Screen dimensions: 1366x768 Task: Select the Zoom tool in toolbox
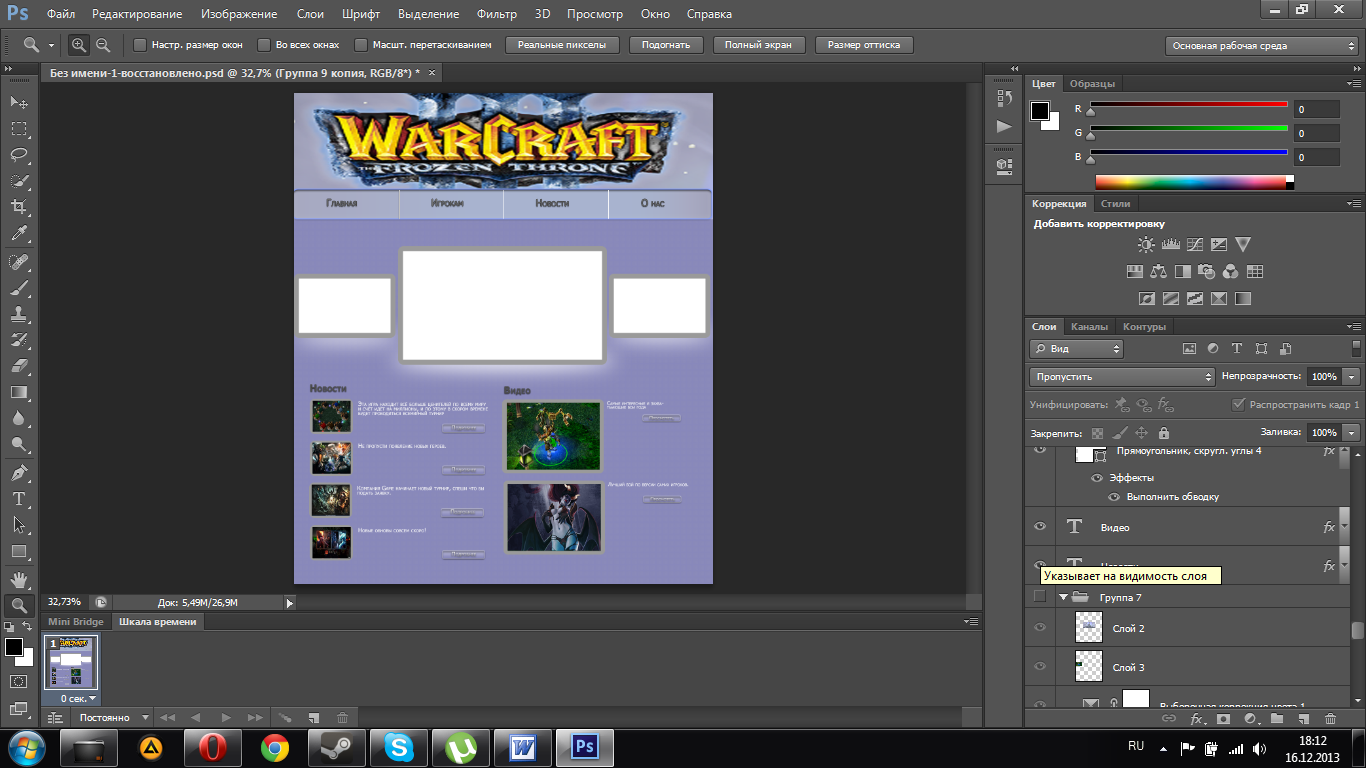18,606
